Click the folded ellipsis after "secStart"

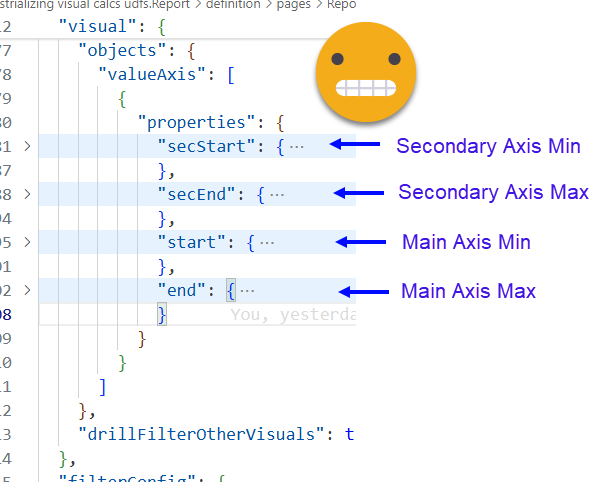coord(297,147)
